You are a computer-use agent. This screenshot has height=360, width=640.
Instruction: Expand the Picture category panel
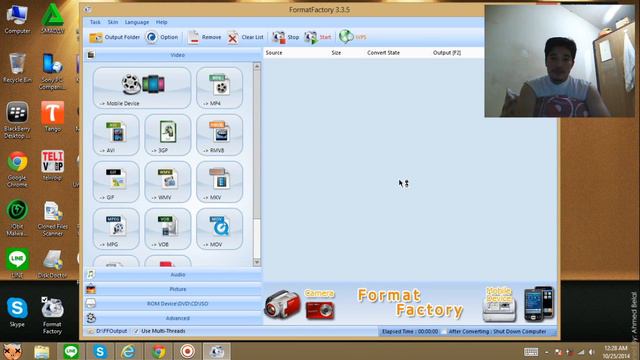click(x=173, y=289)
